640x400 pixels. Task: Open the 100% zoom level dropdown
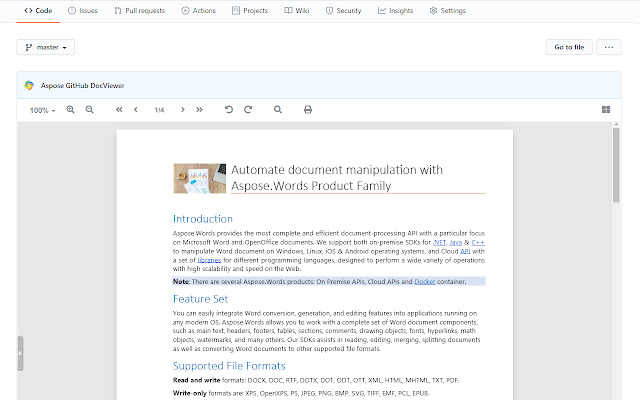tap(42, 110)
